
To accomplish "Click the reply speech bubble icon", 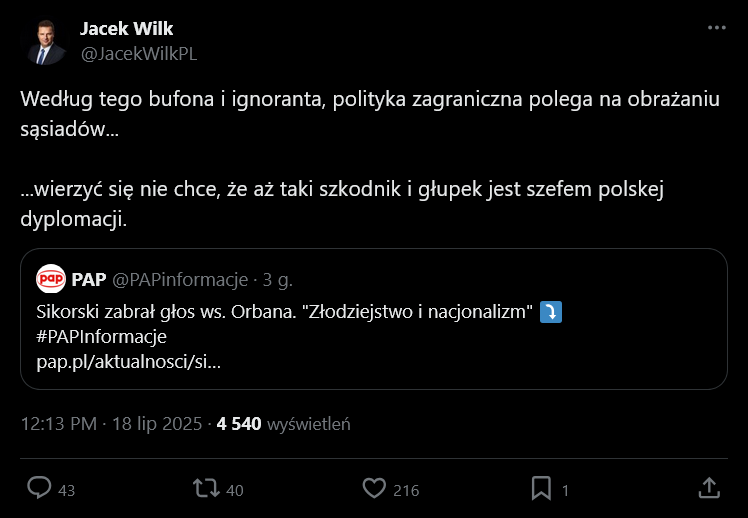I will 39,488.
